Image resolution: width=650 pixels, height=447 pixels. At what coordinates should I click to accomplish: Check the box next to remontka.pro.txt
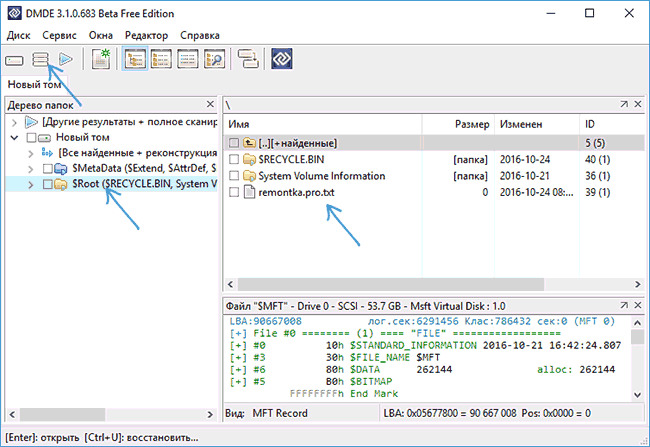pyautogui.click(x=235, y=191)
